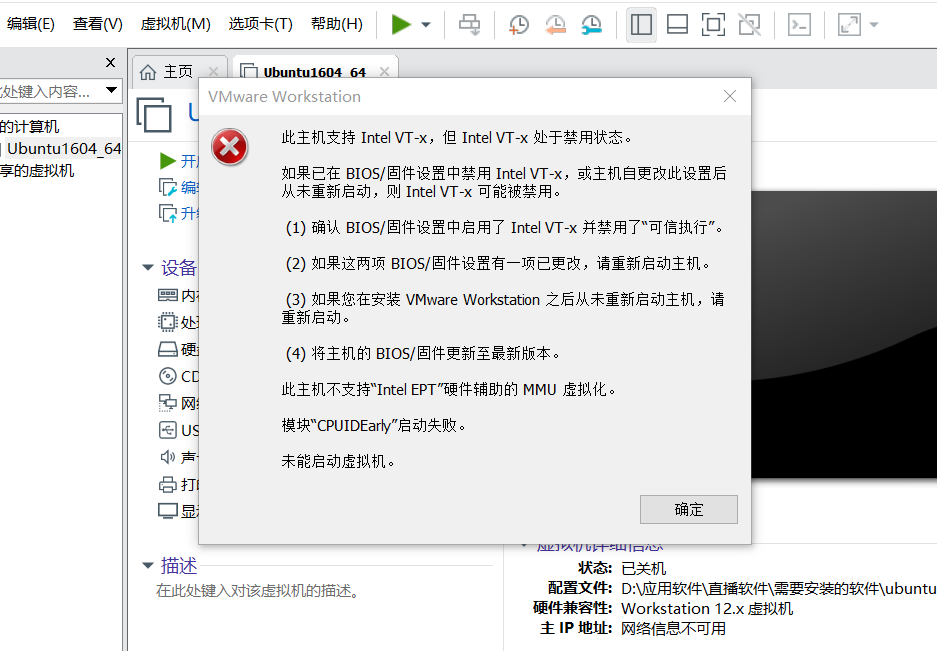Toggle the library sidebar view icon
This screenshot has height=651, width=937.
641,25
